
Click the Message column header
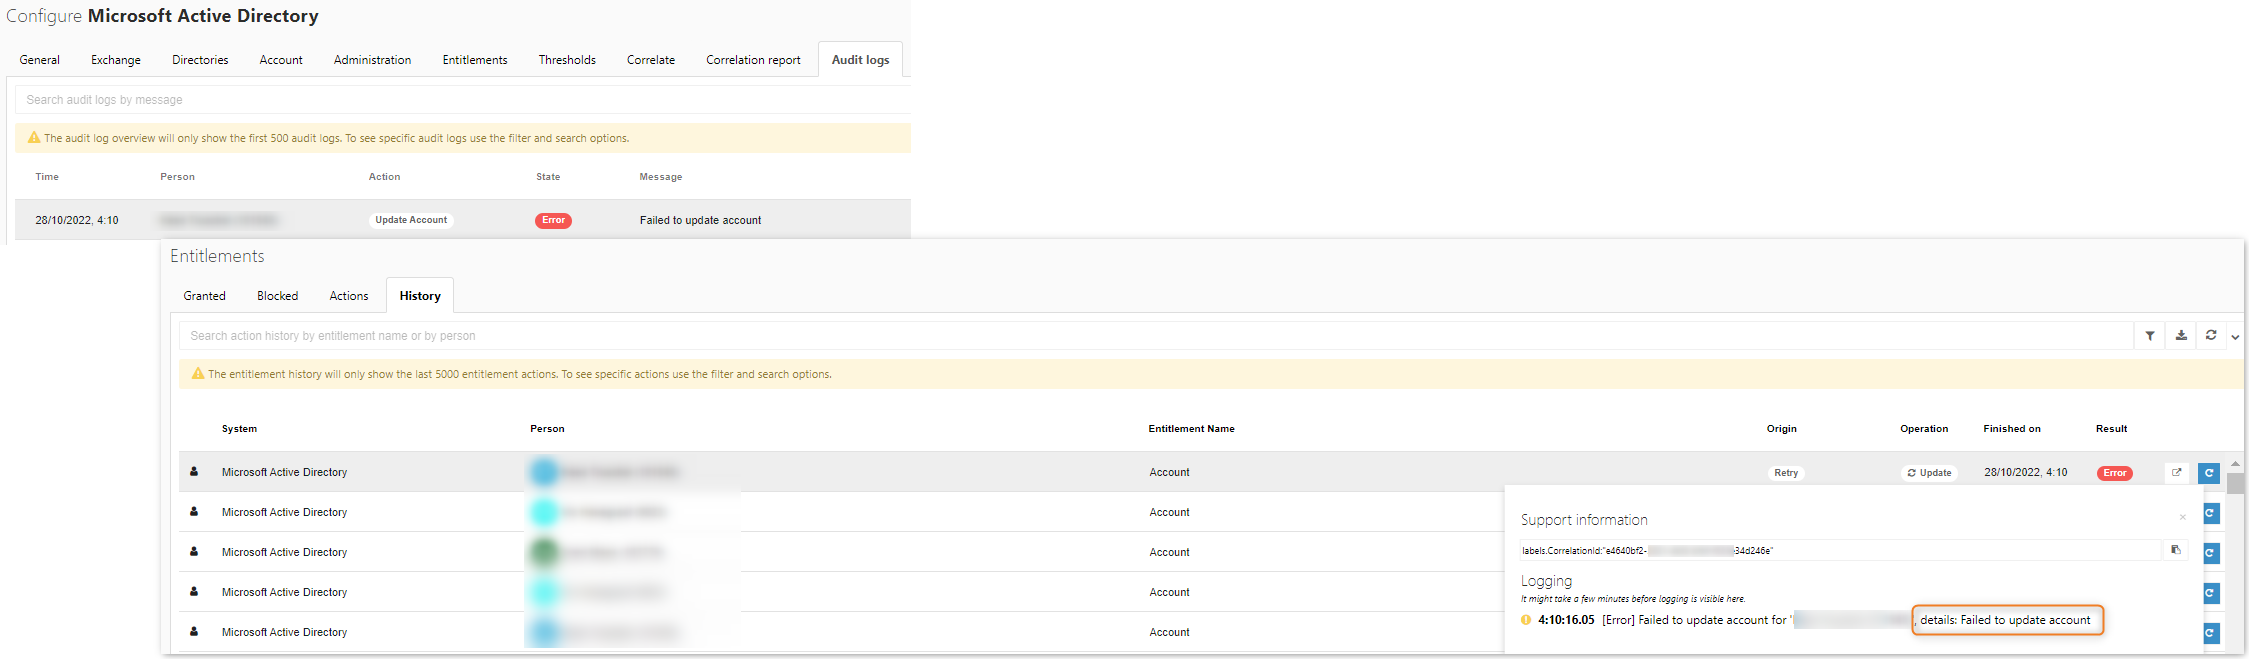pos(661,177)
